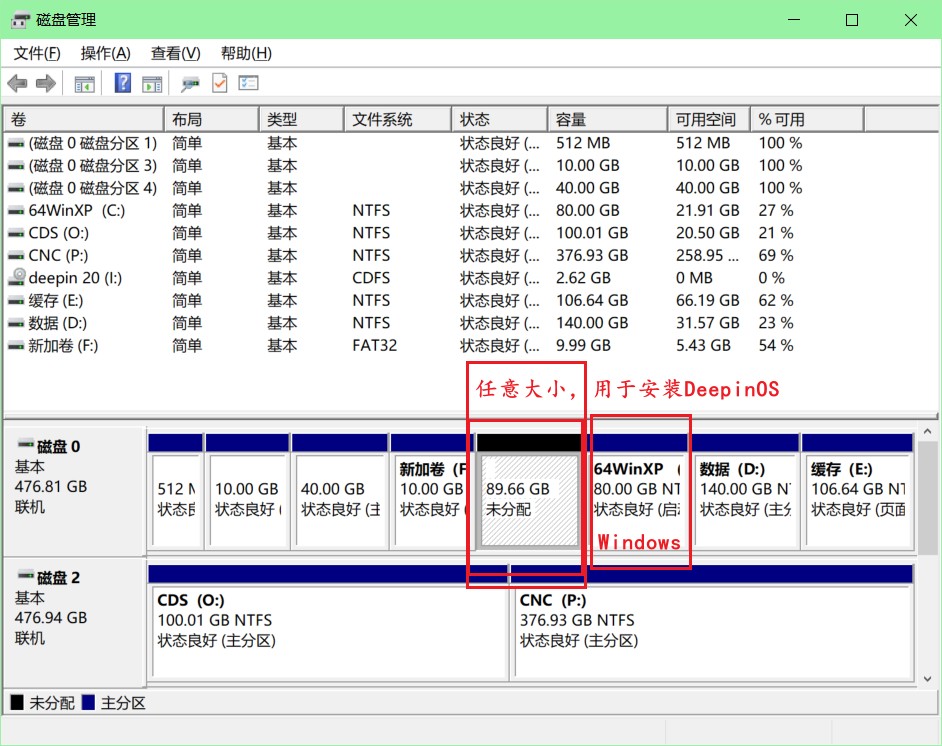Sort volumes by 容量 column header

pyautogui.click(x=605, y=119)
